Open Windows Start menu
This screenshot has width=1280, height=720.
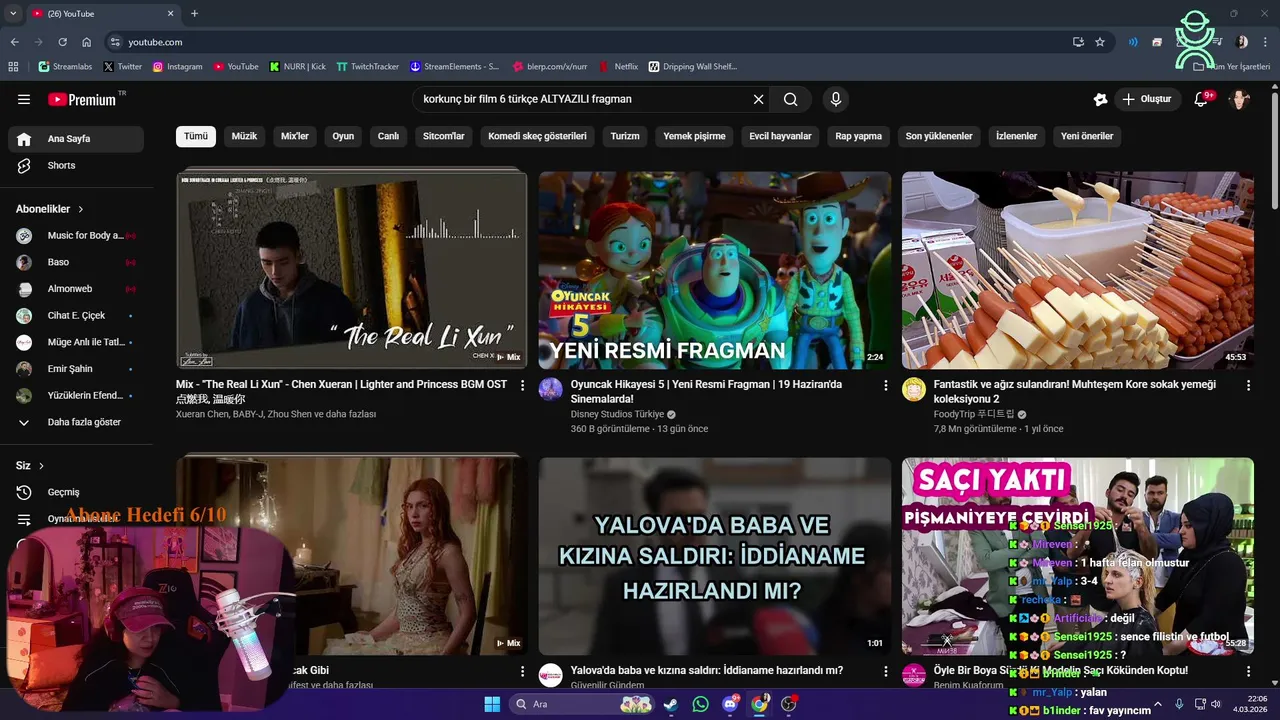(x=492, y=704)
